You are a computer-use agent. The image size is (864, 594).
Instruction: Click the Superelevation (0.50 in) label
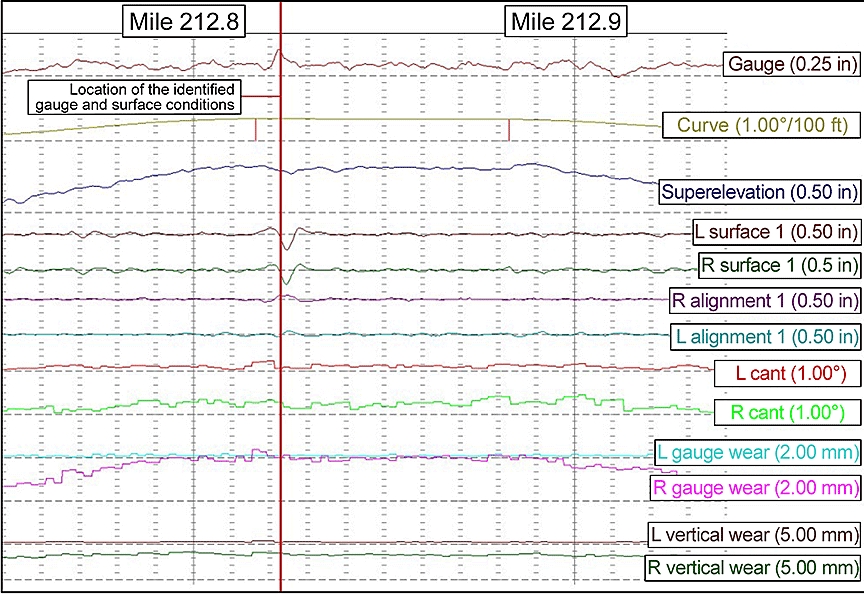(760, 190)
